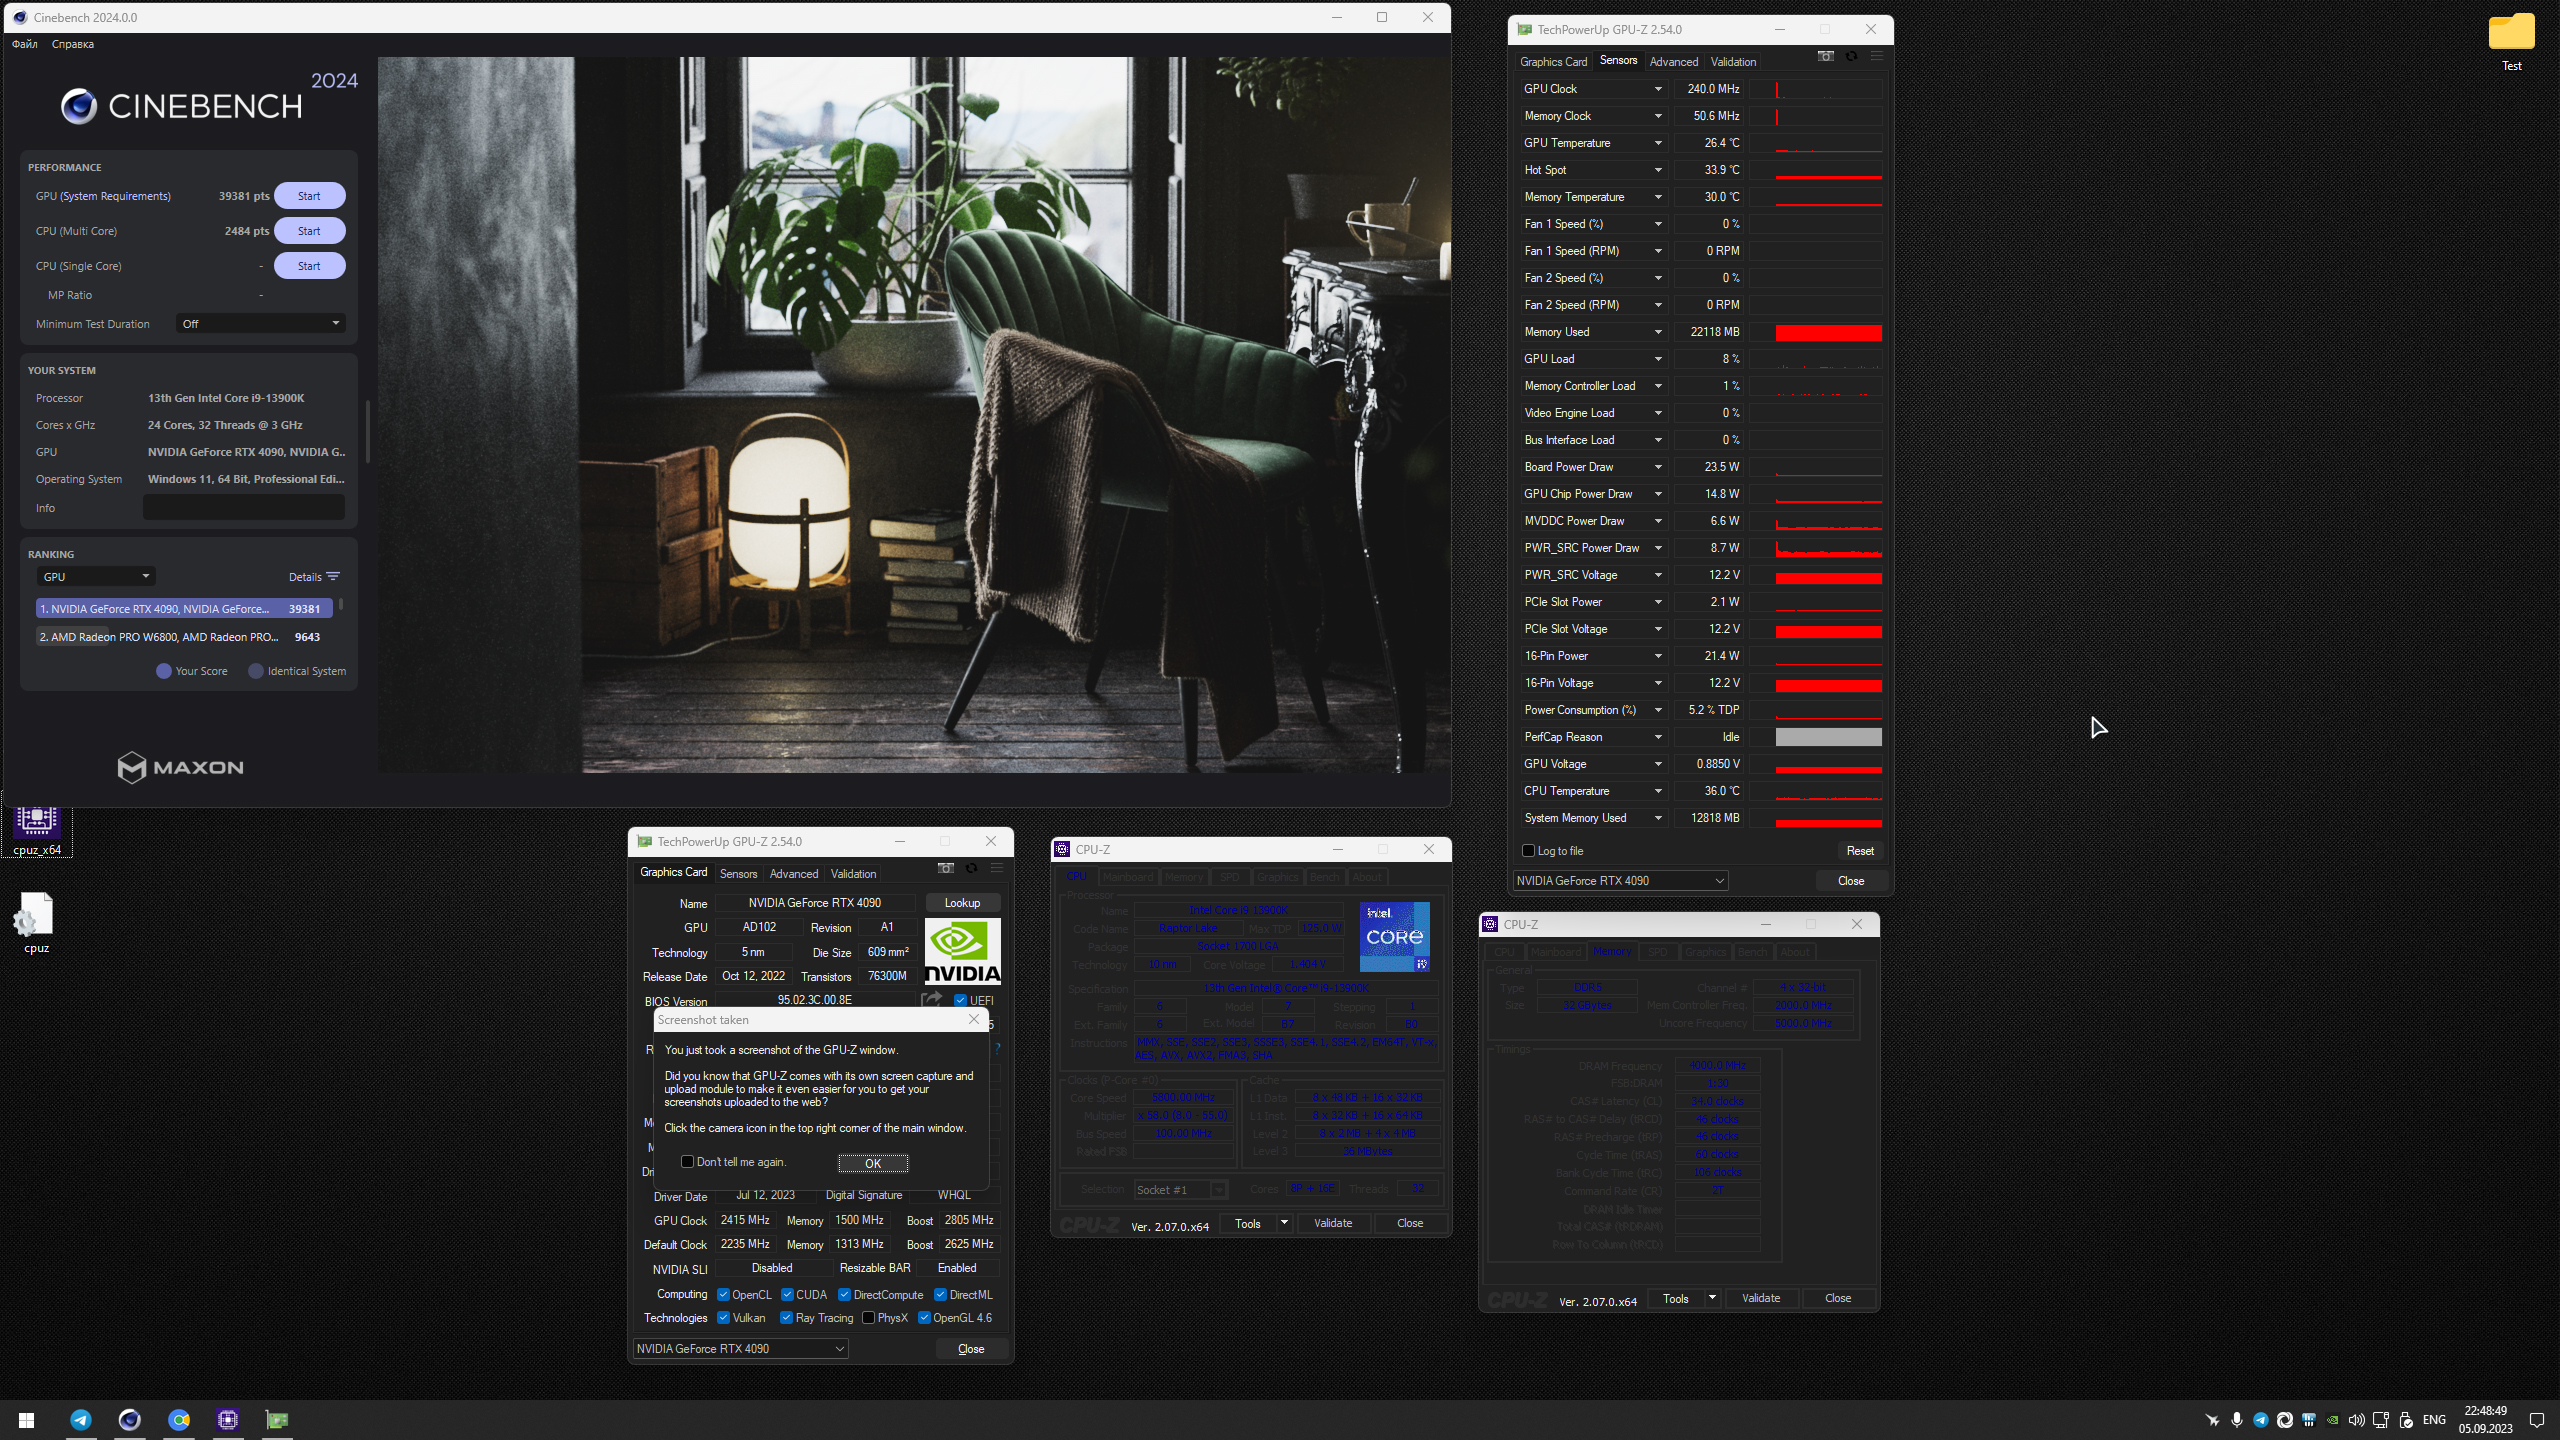Toggle the CUDA checkbox
The width and height of the screenshot is (2560, 1440).
tap(787, 1294)
